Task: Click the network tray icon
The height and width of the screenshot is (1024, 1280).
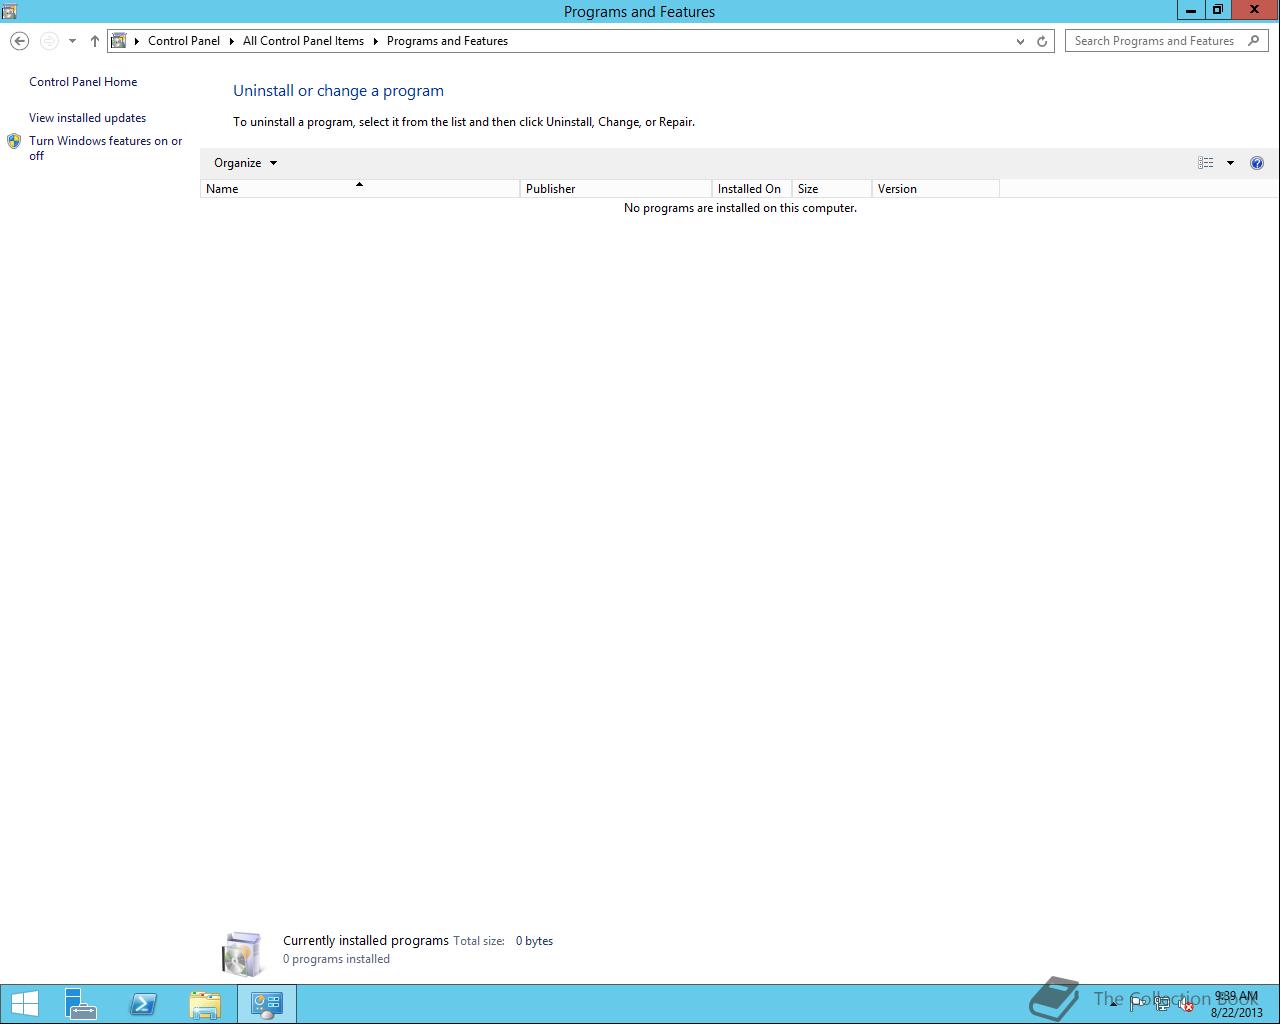Action: click(x=1162, y=1004)
